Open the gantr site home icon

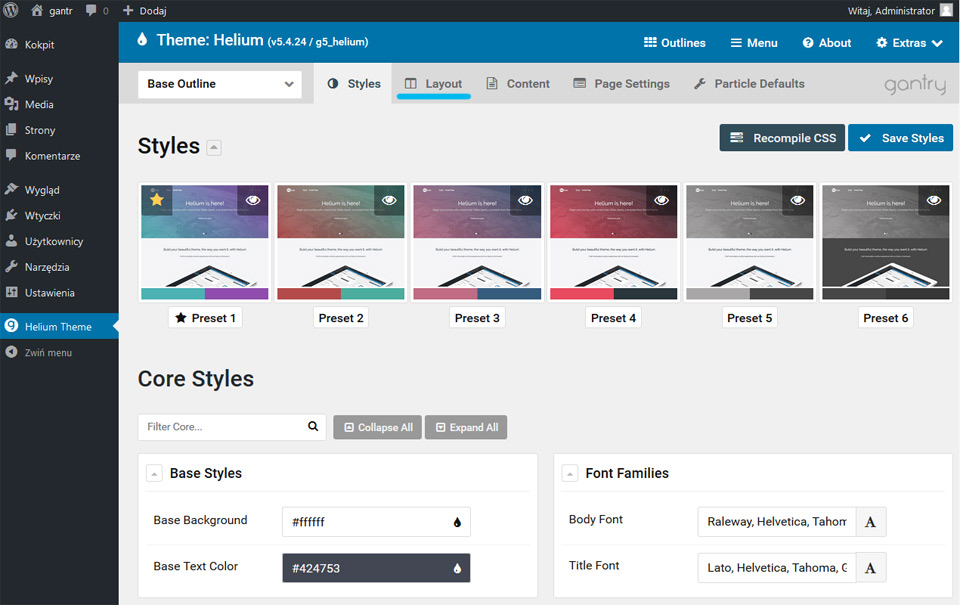click(37, 10)
